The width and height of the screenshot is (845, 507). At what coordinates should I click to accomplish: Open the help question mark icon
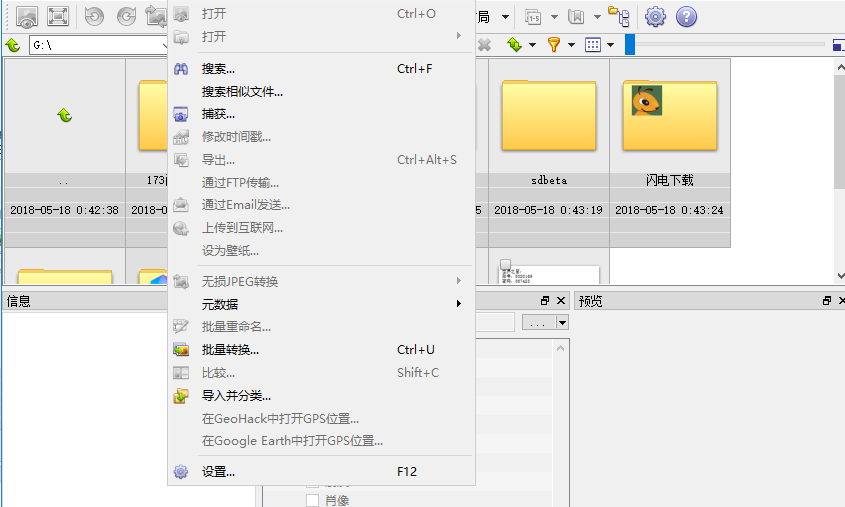tap(686, 17)
